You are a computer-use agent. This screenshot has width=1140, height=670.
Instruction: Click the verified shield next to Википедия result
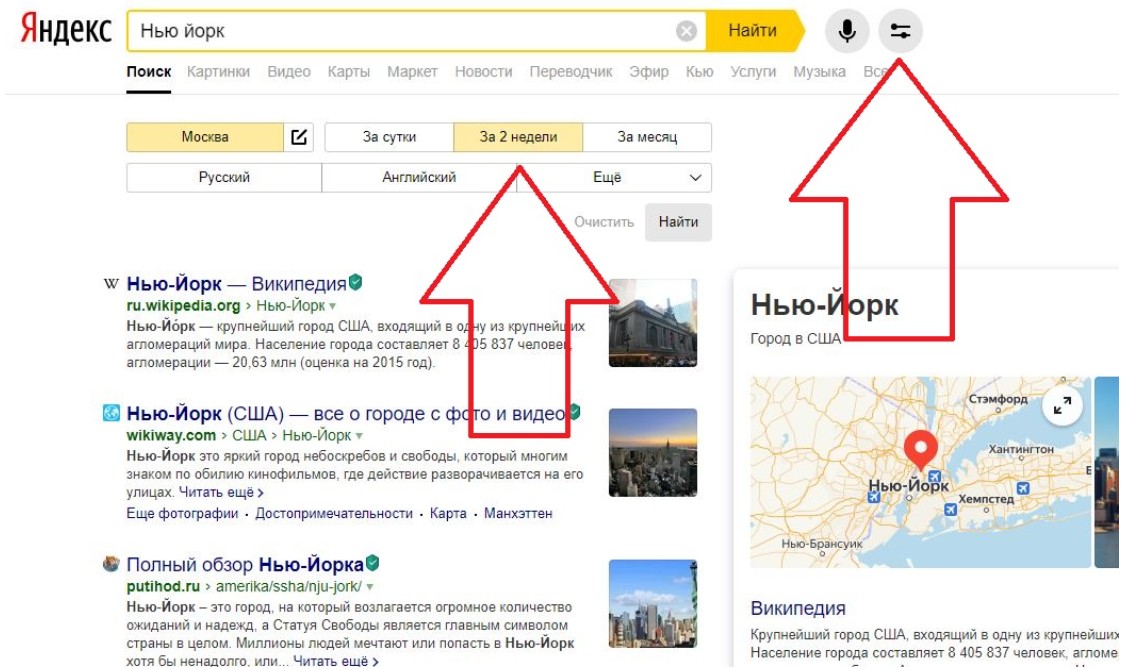[356, 282]
